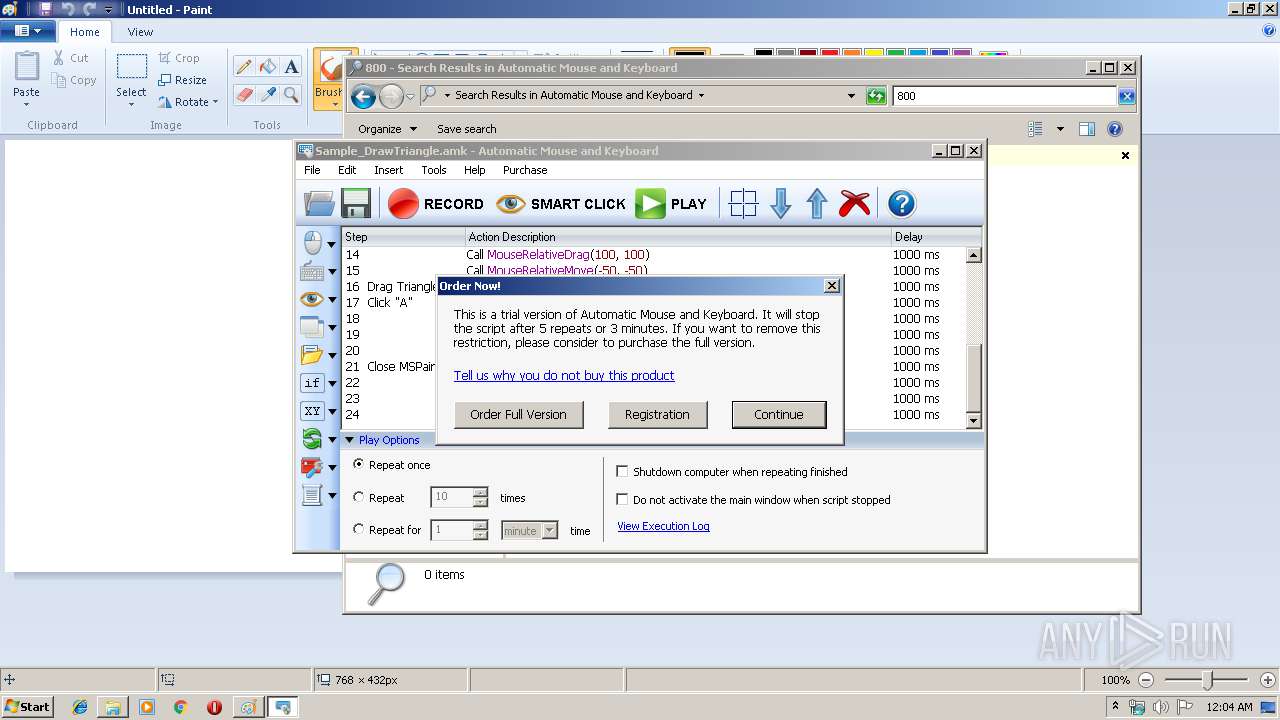Click the Continue button
This screenshot has width=1280, height=720.
(779, 414)
